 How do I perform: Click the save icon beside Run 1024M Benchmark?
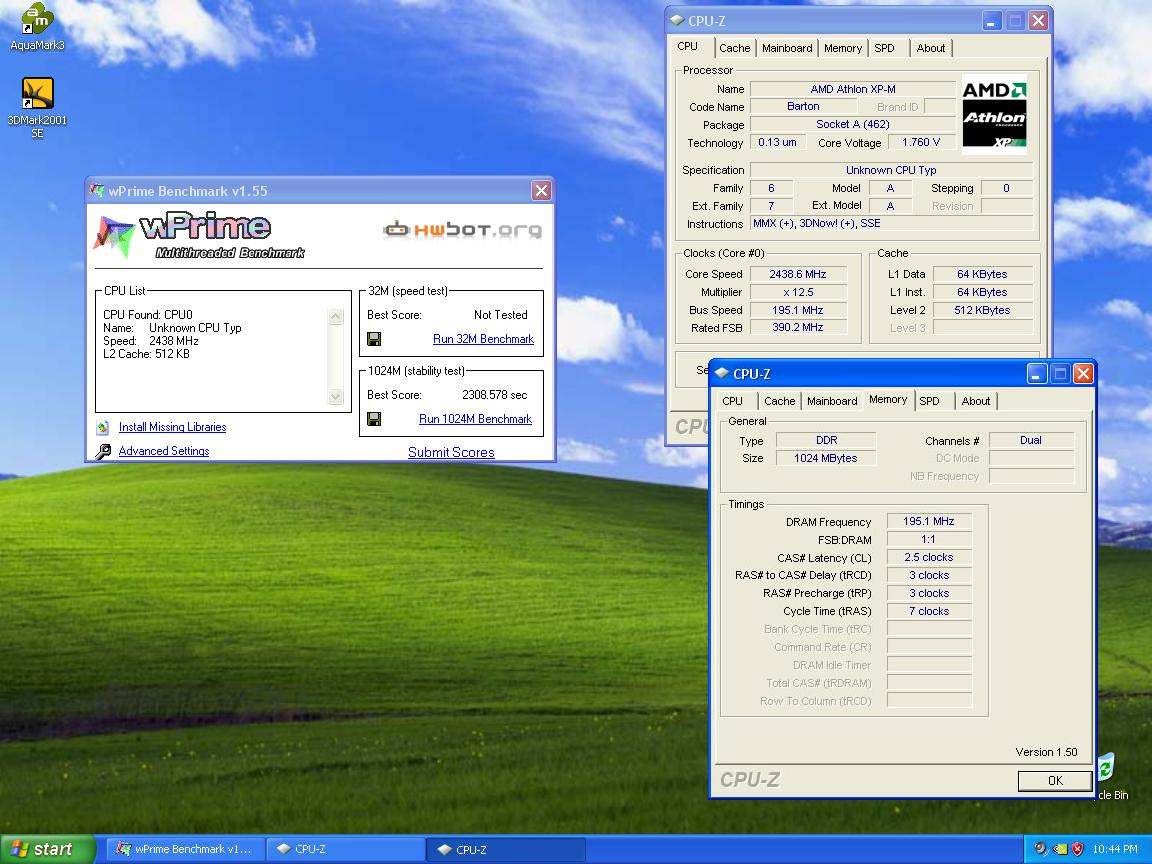[374, 419]
